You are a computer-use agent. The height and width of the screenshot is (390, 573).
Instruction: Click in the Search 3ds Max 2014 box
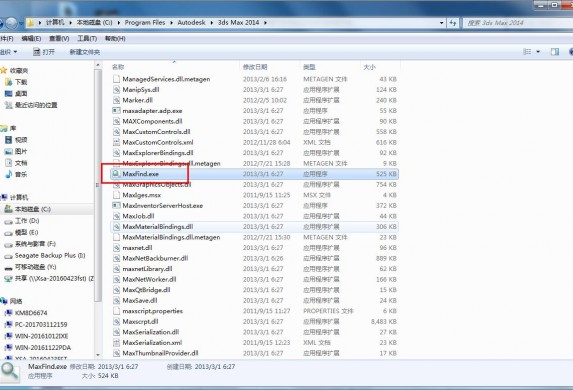518,23
